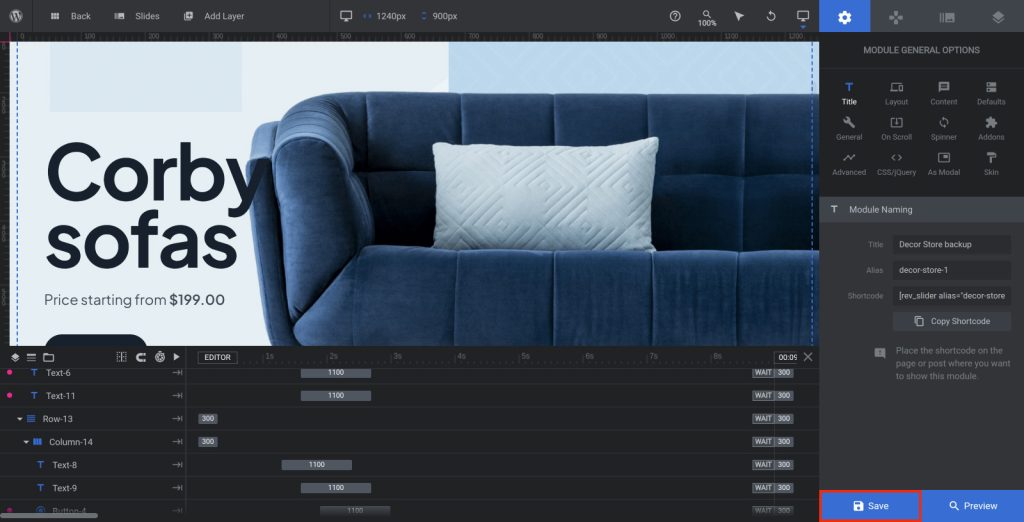This screenshot has width=1024, height=522.
Task: Collapse the Module Naming panel header
Action: (921, 210)
